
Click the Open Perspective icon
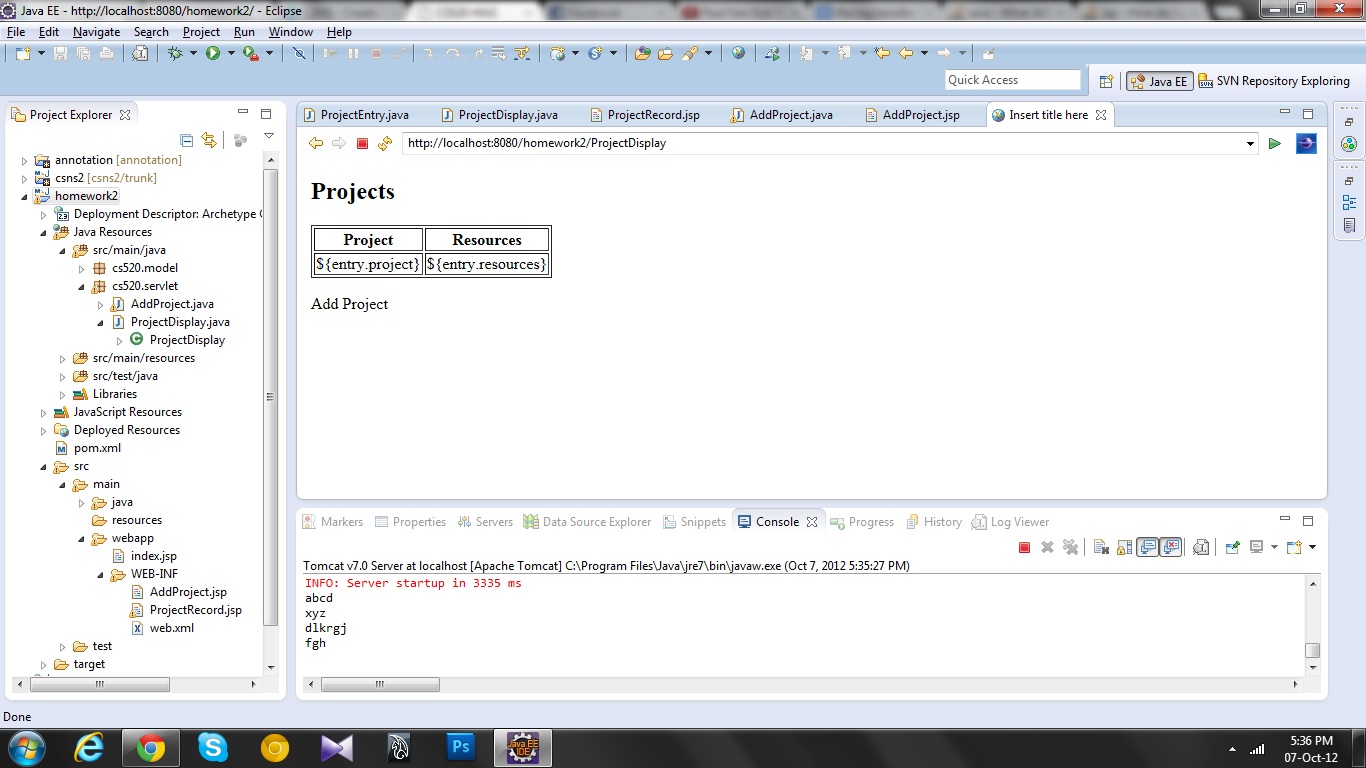[x=1106, y=81]
